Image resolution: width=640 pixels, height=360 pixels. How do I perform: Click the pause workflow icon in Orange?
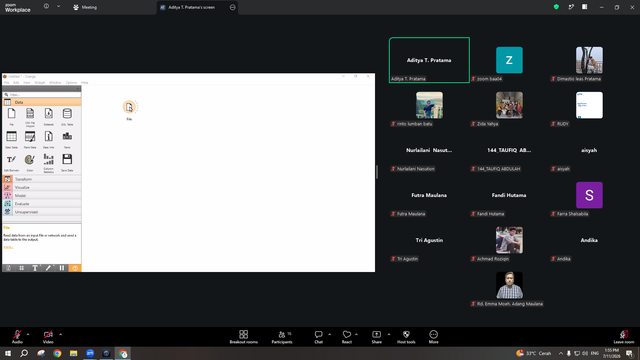coord(62,268)
